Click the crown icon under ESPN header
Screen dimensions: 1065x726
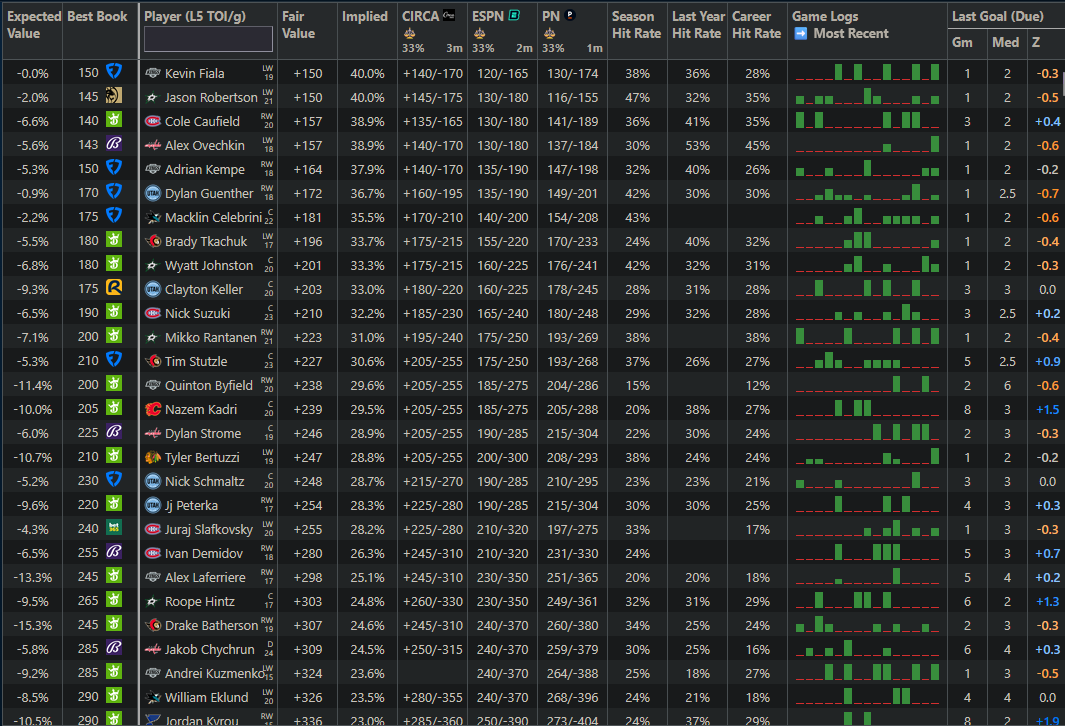point(479,33)
